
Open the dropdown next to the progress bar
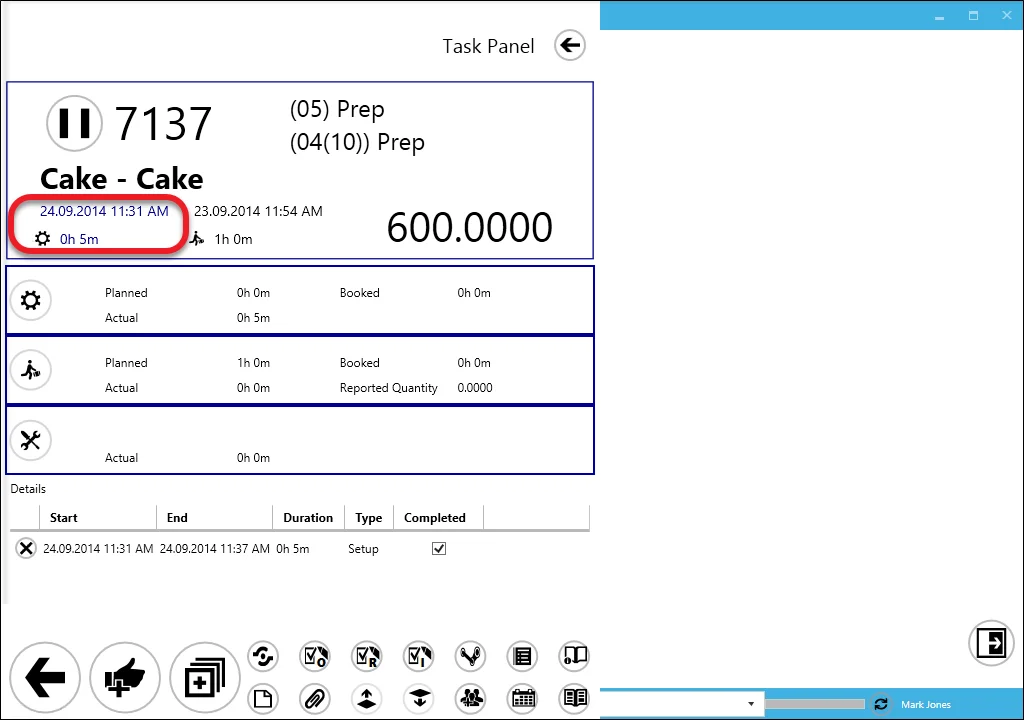pos(751,704)
